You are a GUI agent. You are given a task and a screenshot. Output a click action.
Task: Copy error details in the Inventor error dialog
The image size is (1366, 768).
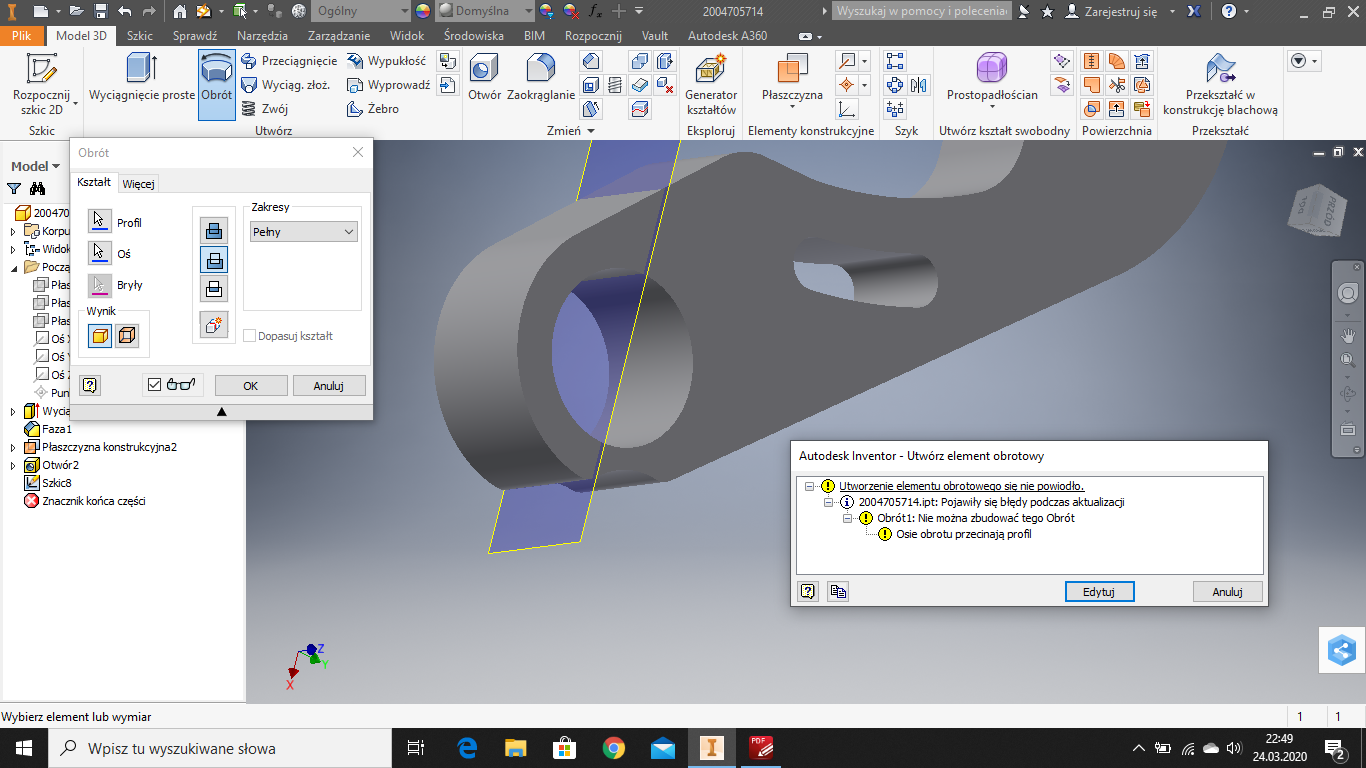(839, 591)
